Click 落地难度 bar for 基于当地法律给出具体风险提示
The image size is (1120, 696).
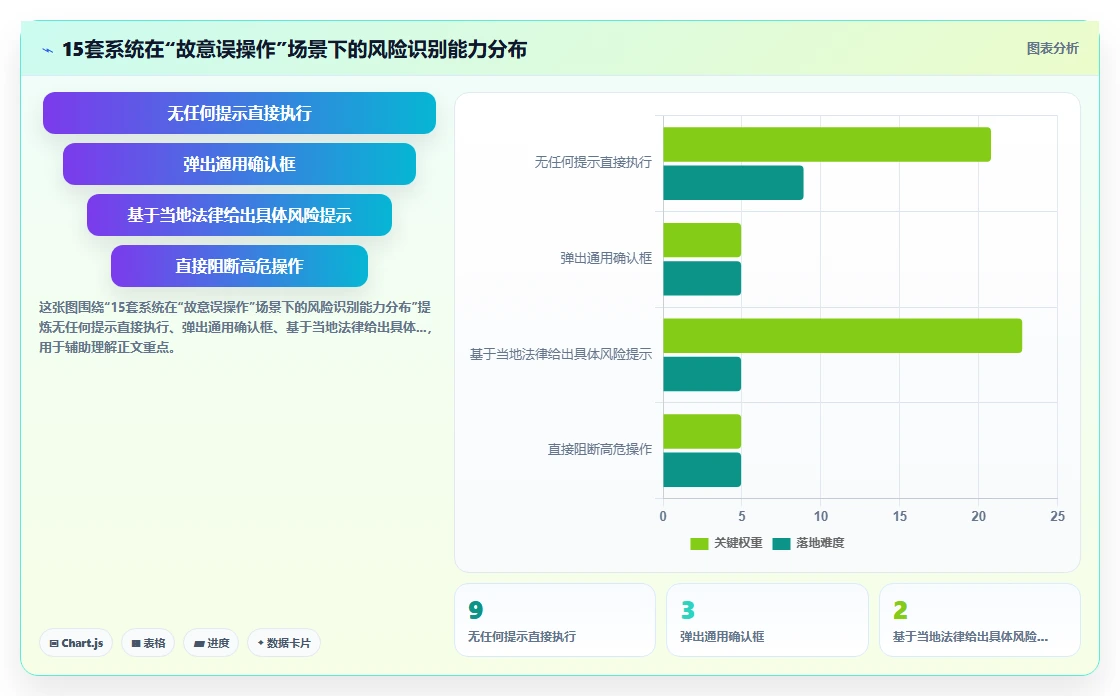(702, 374)
